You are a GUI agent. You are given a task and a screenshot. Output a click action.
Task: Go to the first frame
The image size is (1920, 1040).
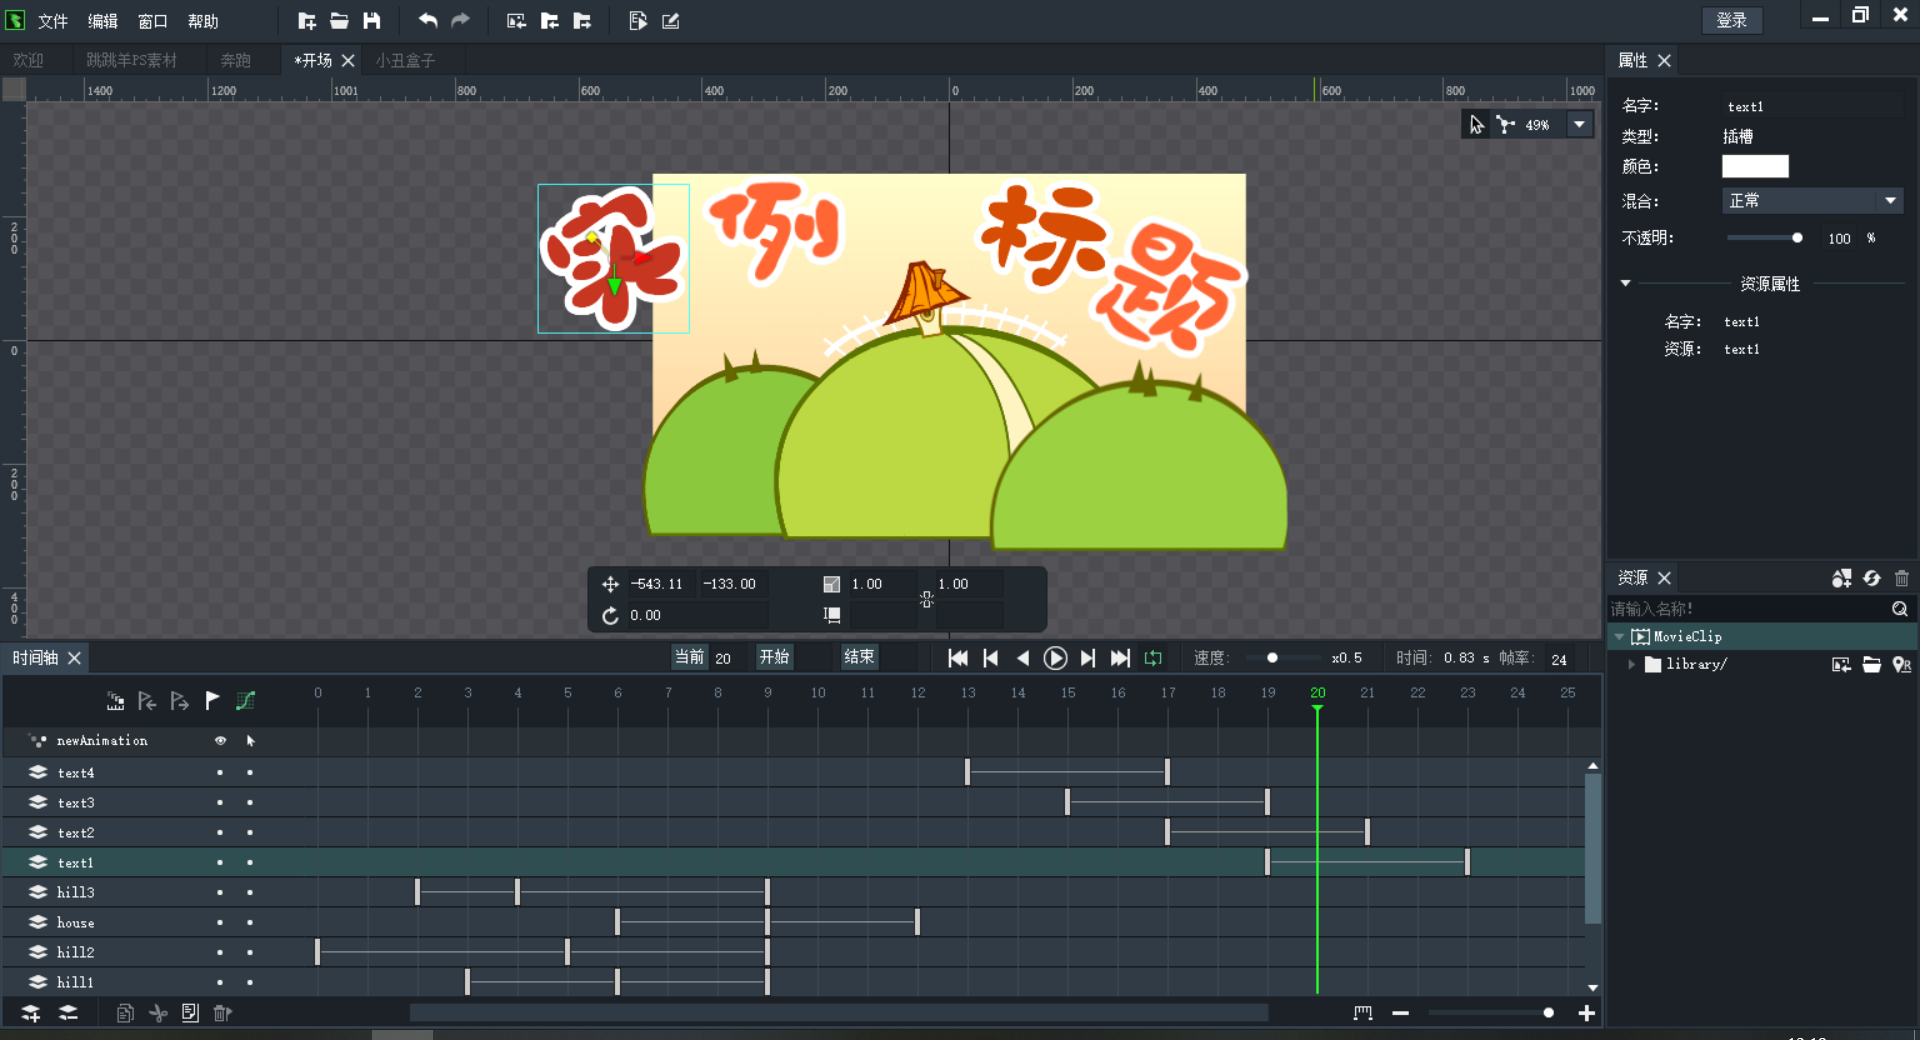tap(957, 658)
